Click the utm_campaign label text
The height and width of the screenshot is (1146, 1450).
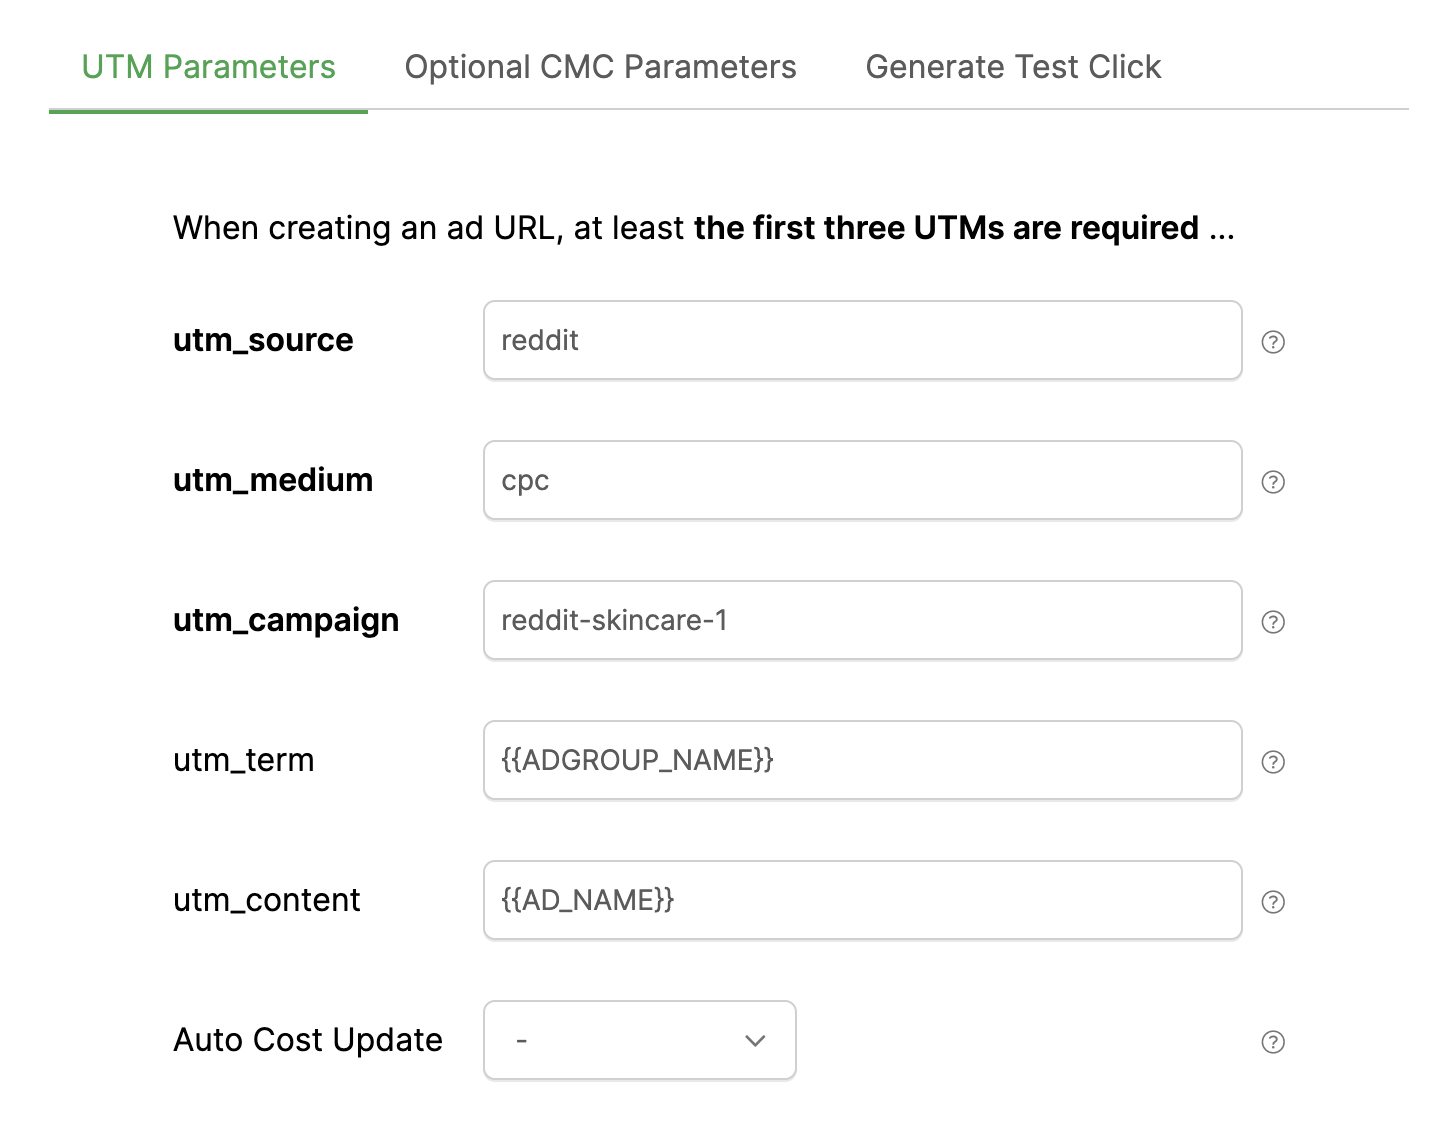pyautogui.click(x=286, y=620)
